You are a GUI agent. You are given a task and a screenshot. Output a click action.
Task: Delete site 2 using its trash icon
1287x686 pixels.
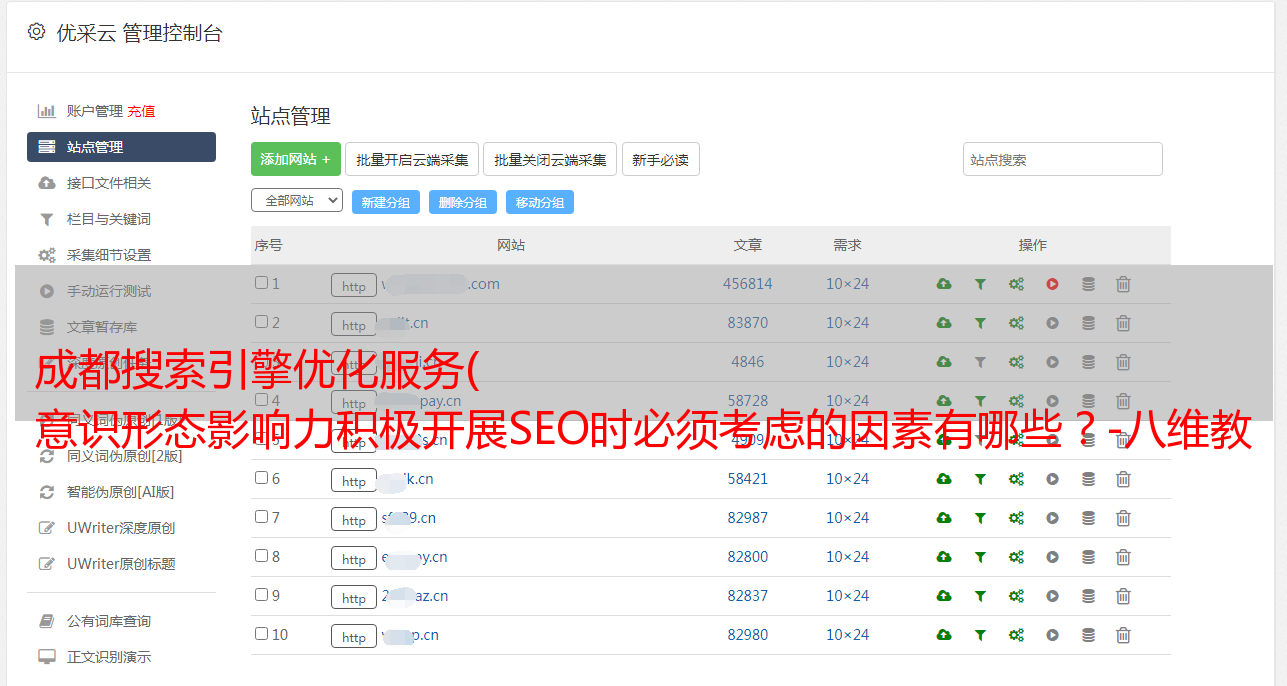pyautogui.click(x=1123, y=323)
